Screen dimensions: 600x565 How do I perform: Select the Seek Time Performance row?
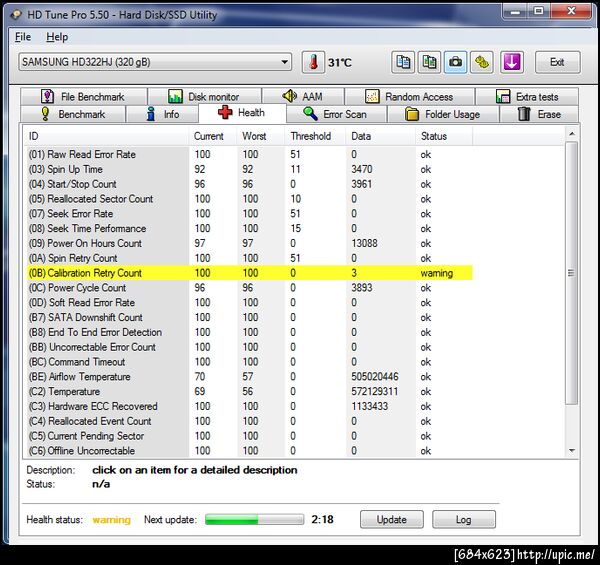click(249, 229)
